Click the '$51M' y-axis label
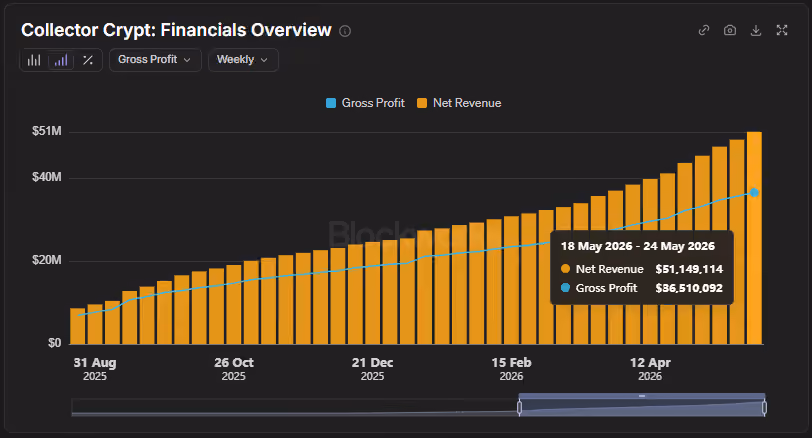Viewport: 812px width, 438px height. 47,131
